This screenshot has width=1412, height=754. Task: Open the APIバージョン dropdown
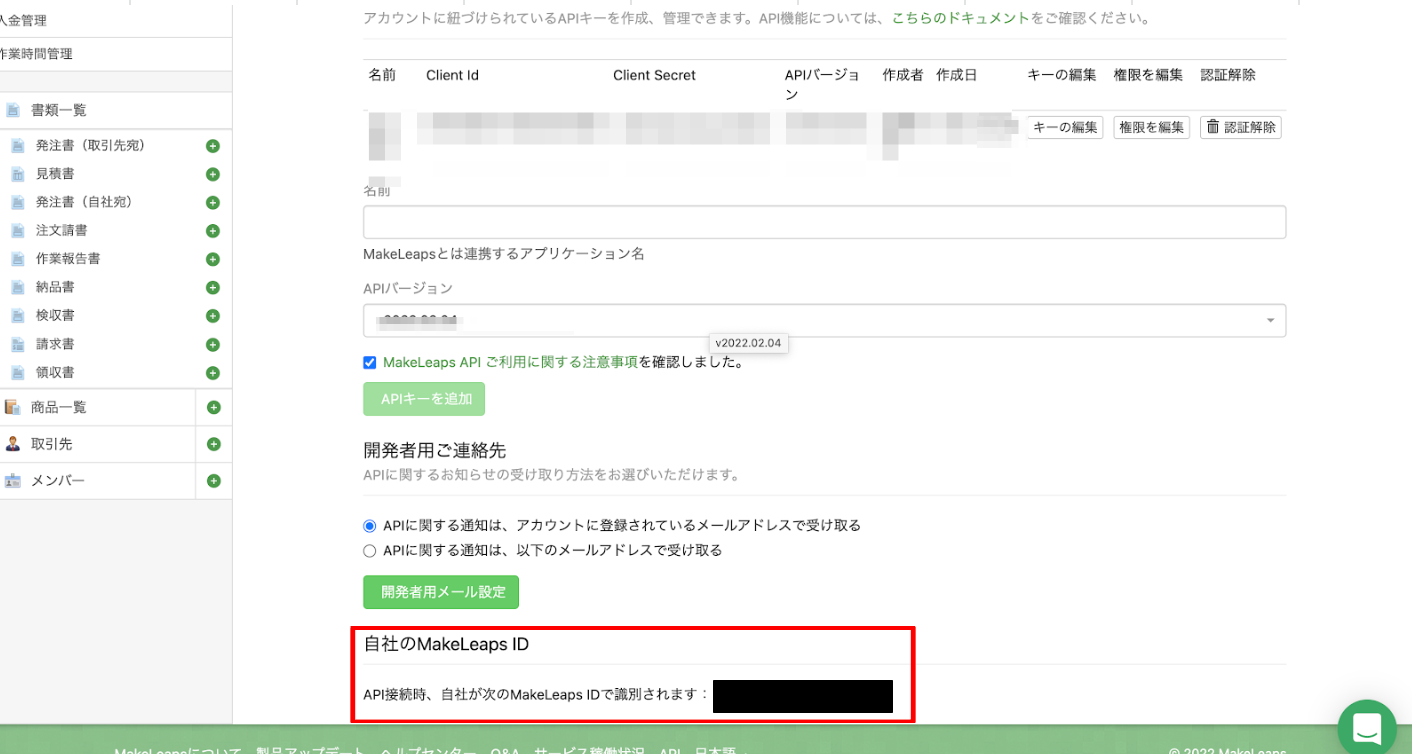[x=824, y=321]
